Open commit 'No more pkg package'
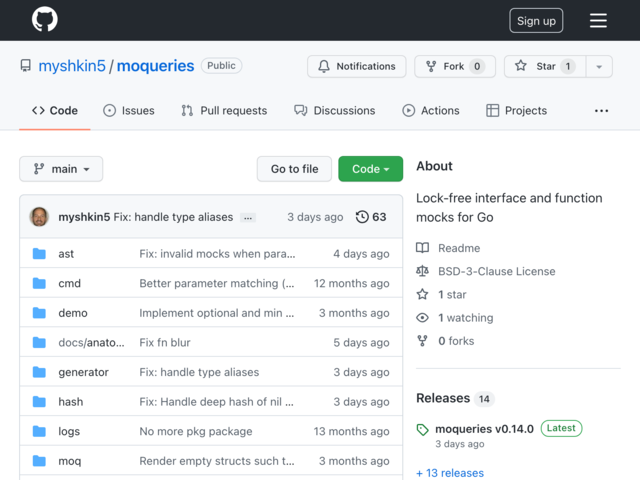This screenshot has width=640, height=480. click(196, 431)
